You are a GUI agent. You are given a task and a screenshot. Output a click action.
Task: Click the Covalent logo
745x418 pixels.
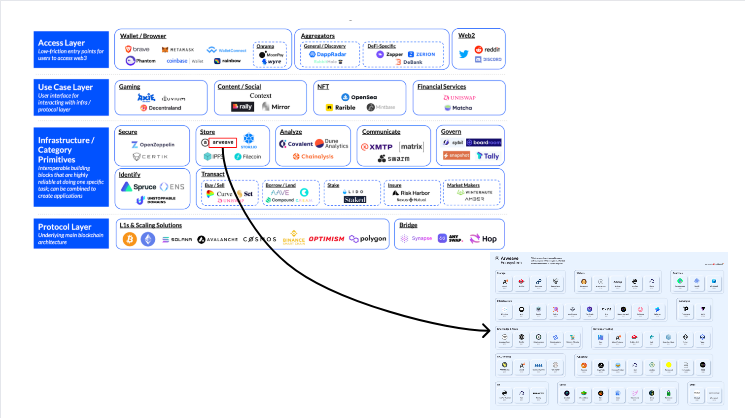click(x=296, y=144)
